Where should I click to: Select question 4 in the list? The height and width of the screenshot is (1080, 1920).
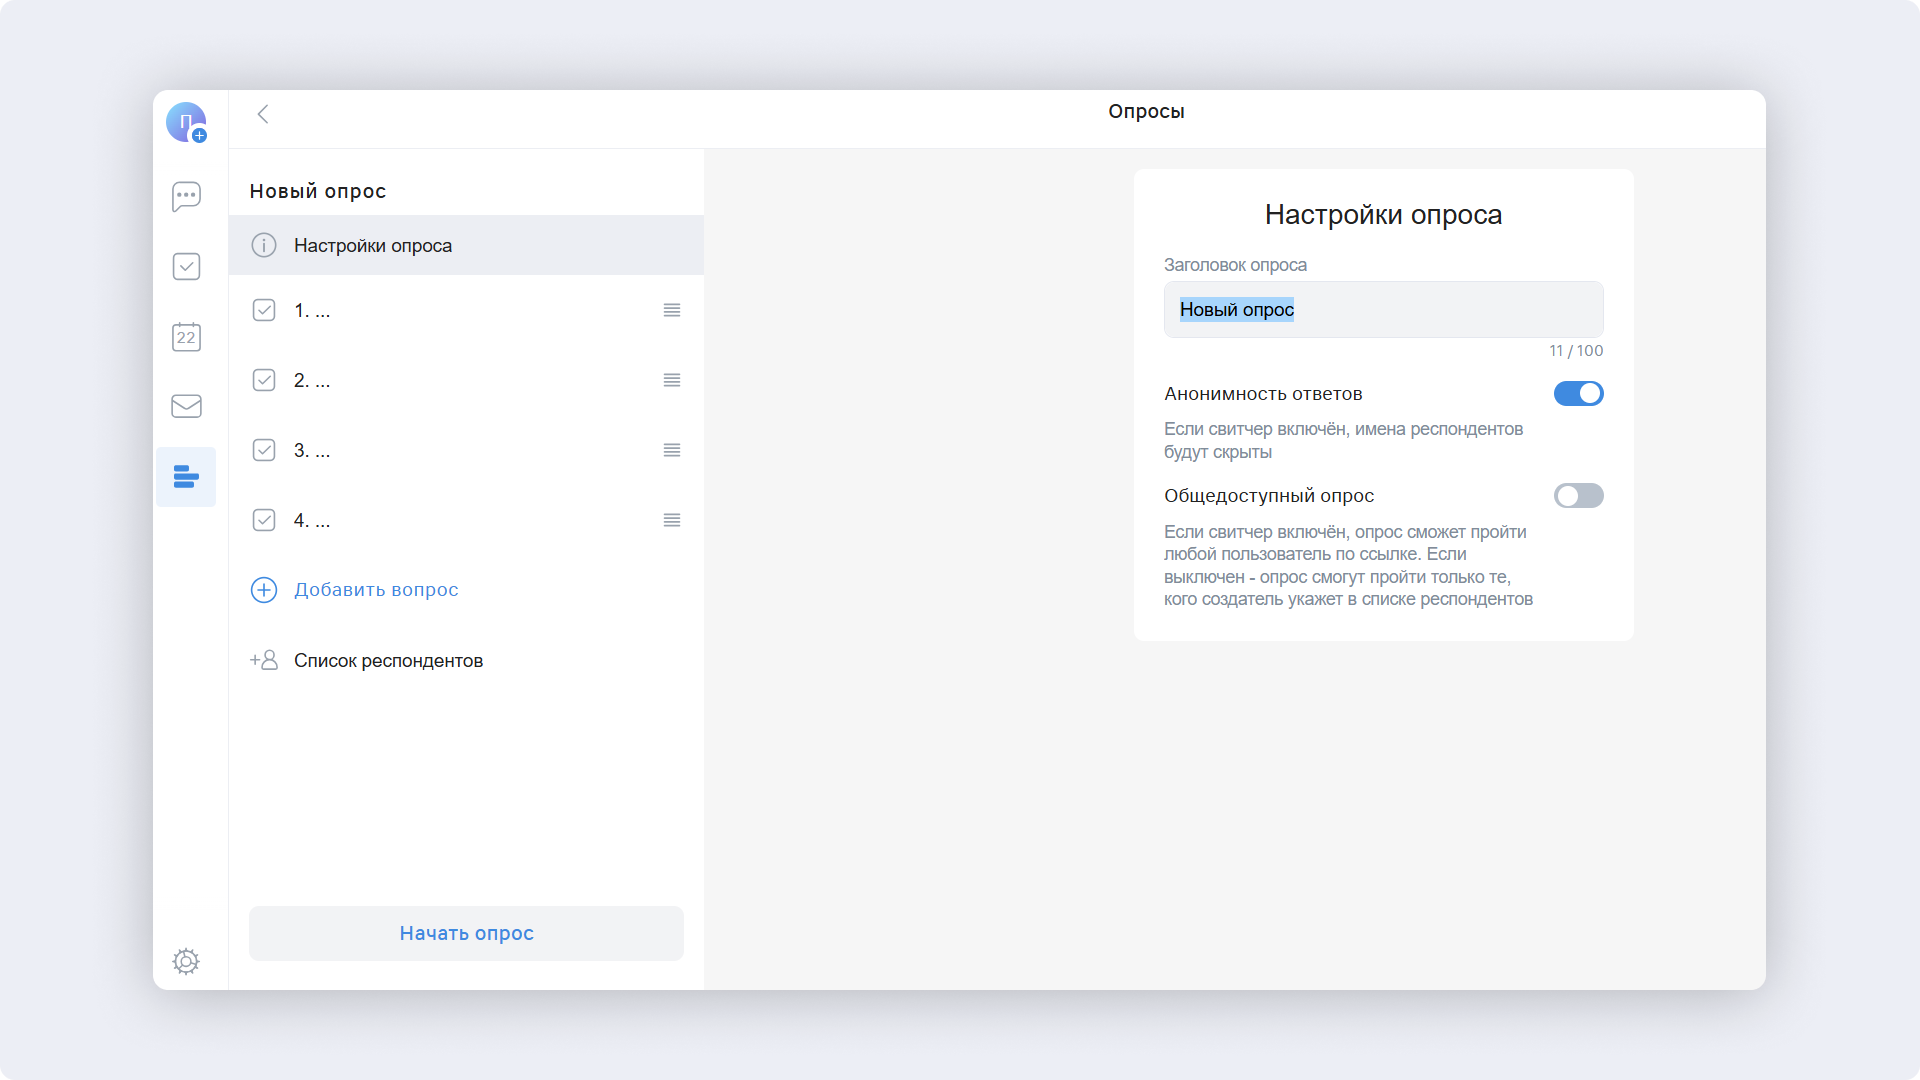[x=312, y=520]
